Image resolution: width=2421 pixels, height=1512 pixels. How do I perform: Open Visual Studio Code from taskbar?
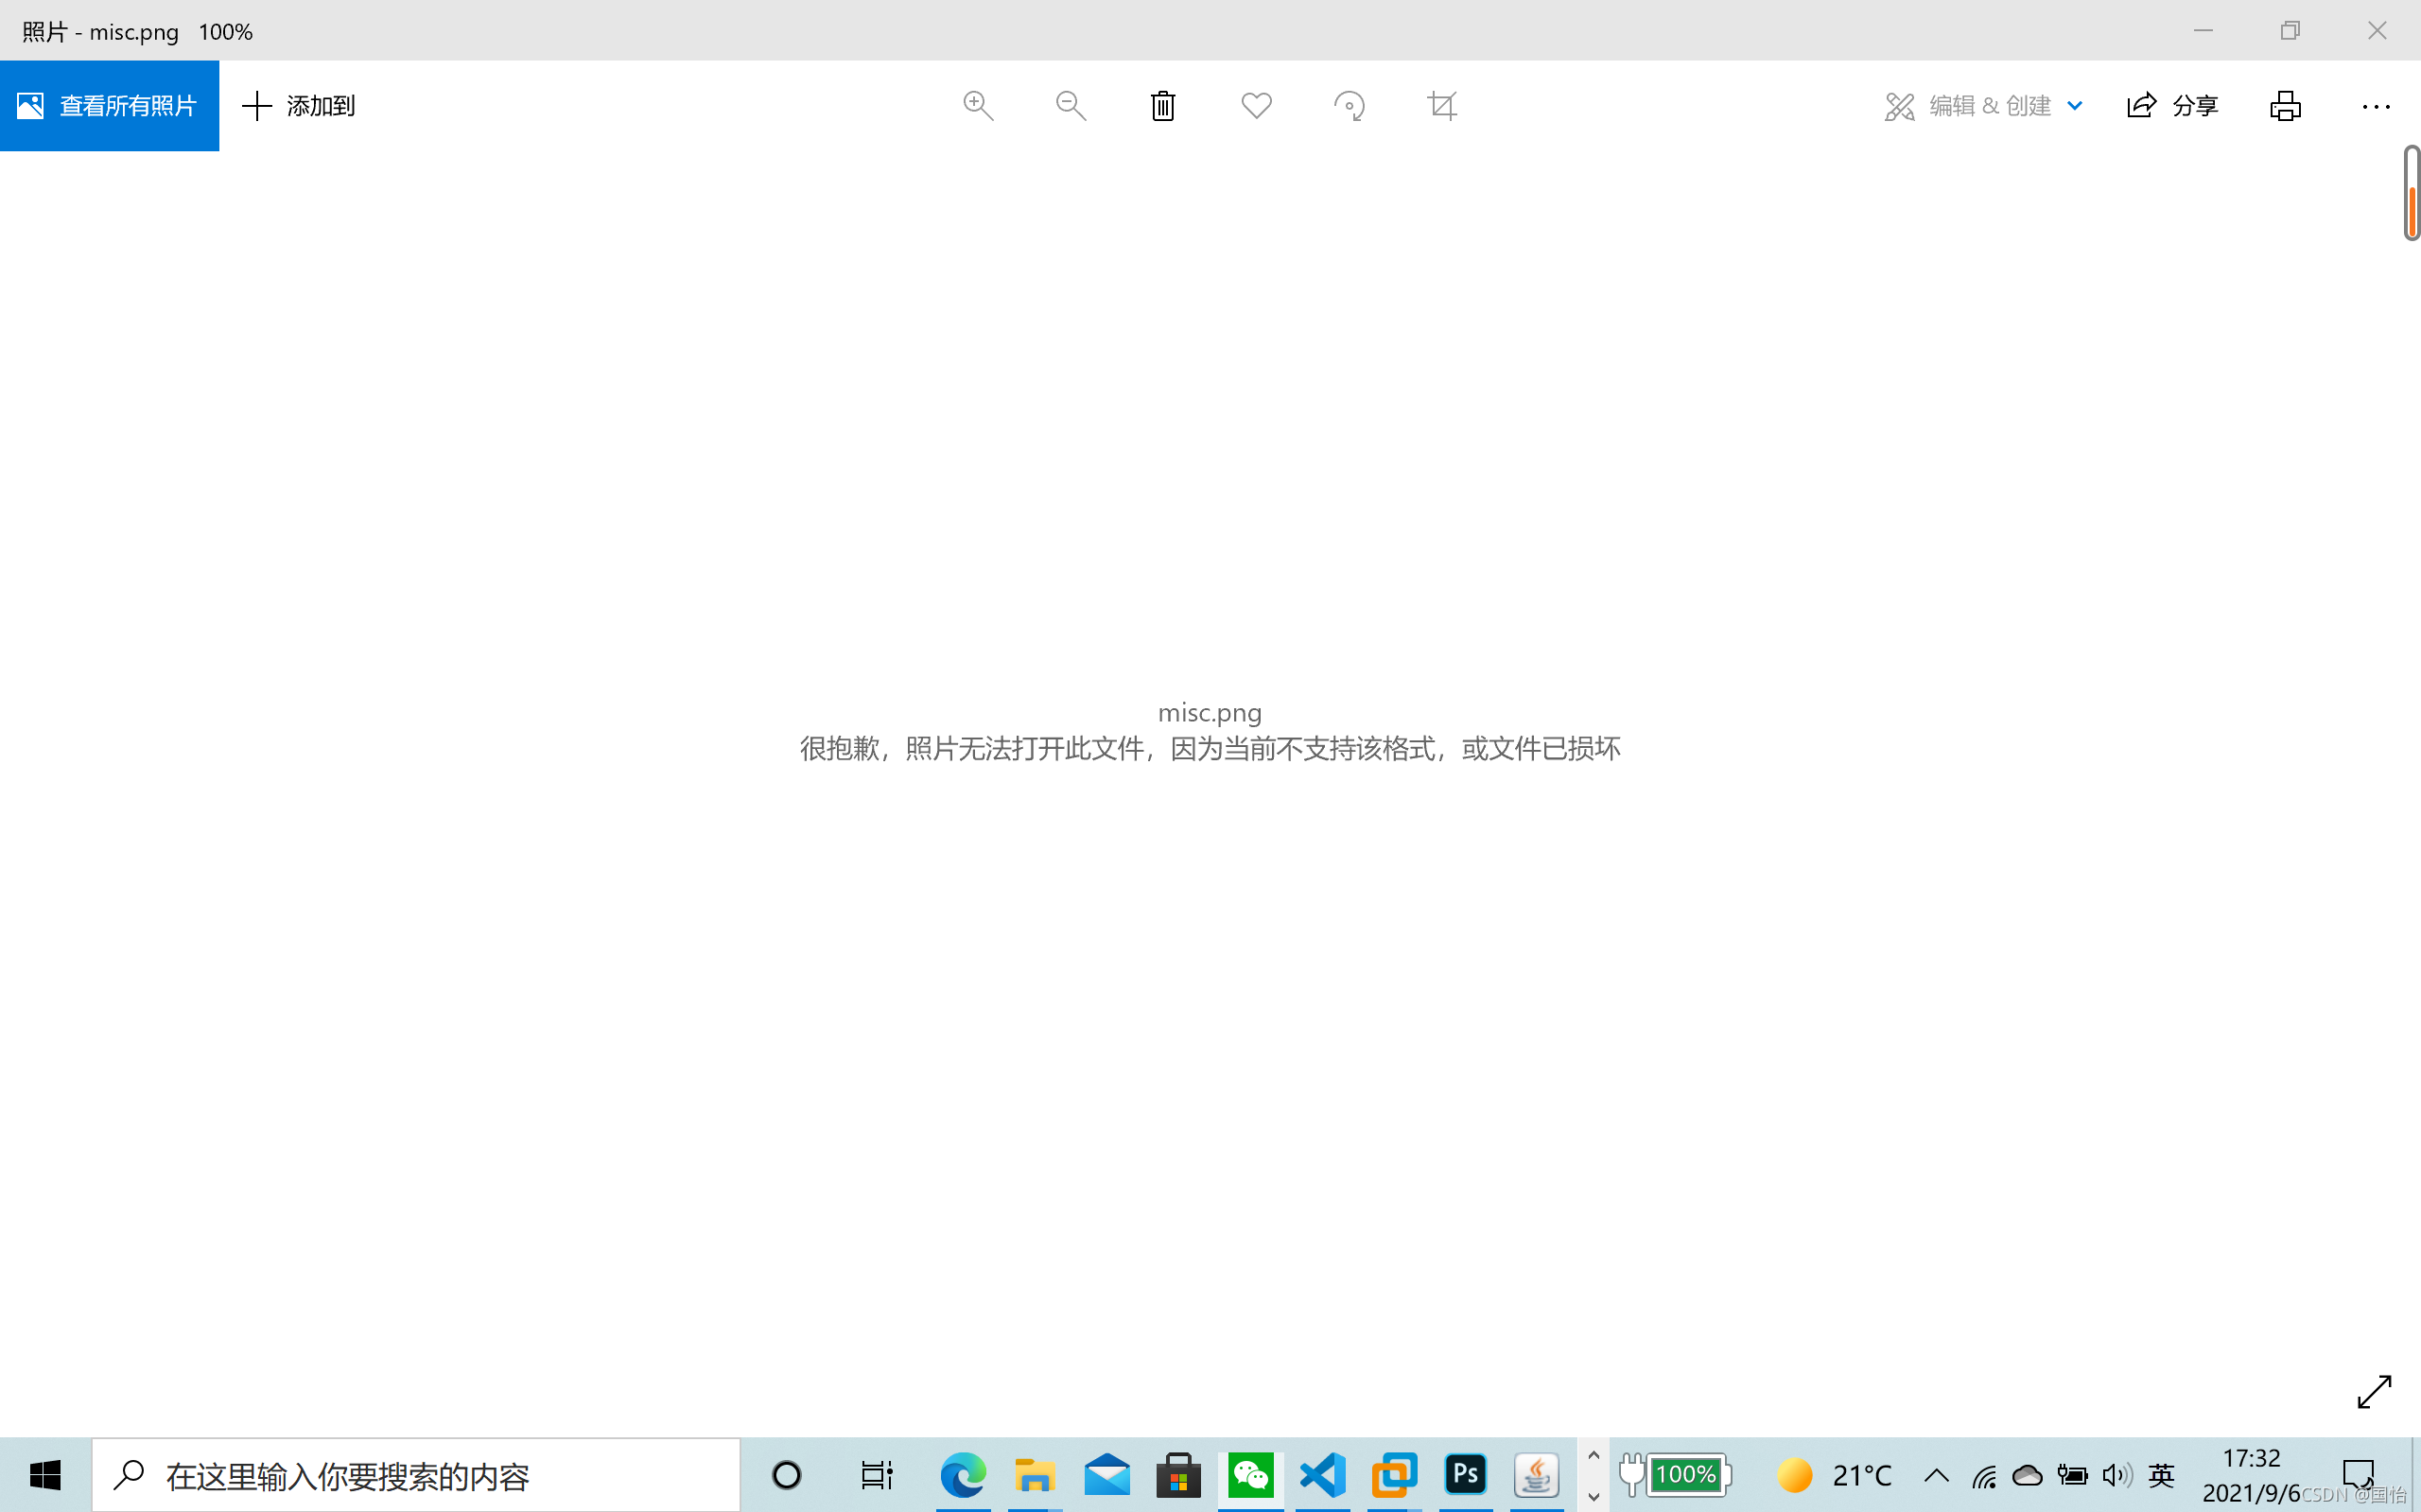click(x=1322, y=1474)
